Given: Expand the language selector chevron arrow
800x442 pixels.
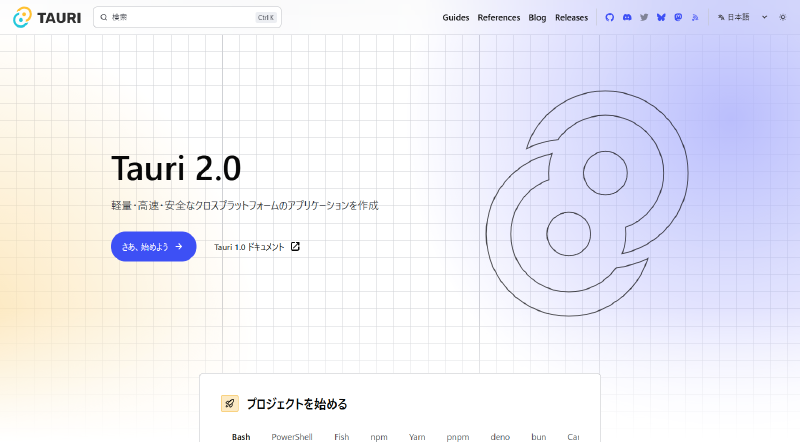Looking at the screenshot, I should (765, 17).
